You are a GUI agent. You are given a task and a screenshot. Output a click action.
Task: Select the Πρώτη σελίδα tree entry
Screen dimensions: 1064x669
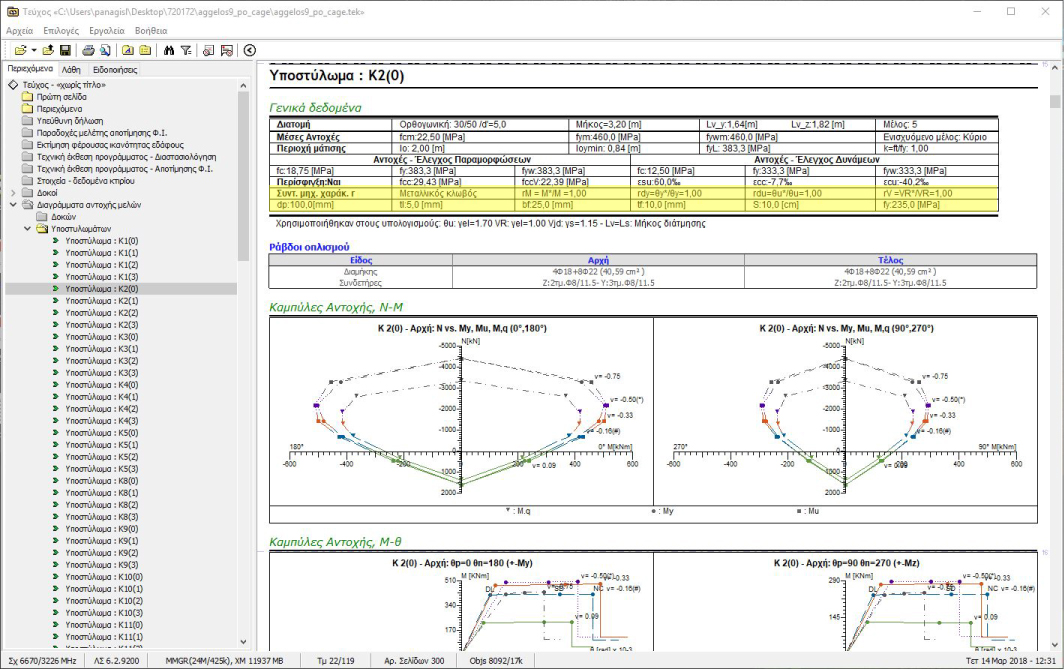[x=59, y=96]
